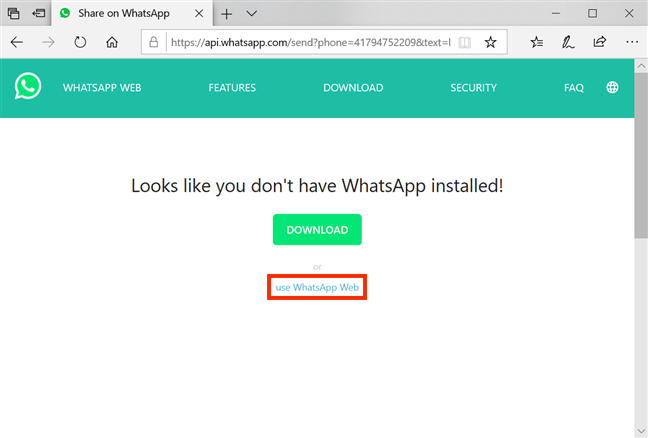Minimize the browser window
Viewport: 648px width, 438px height.
556,13
